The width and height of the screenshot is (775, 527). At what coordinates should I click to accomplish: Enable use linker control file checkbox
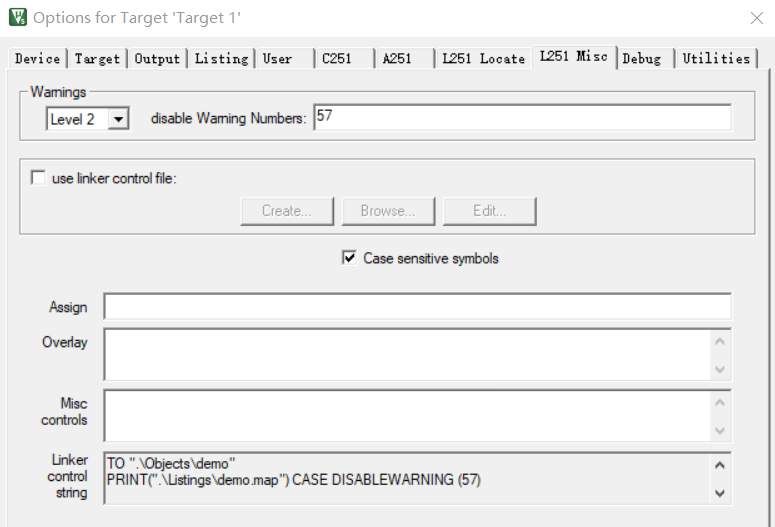click(38, 177)
